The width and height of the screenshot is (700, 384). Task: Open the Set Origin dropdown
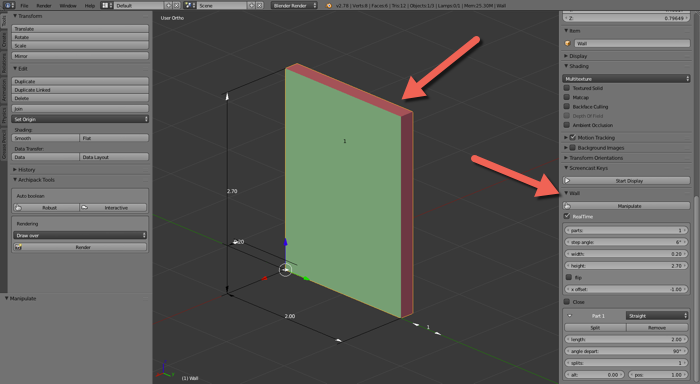(80, 119)
